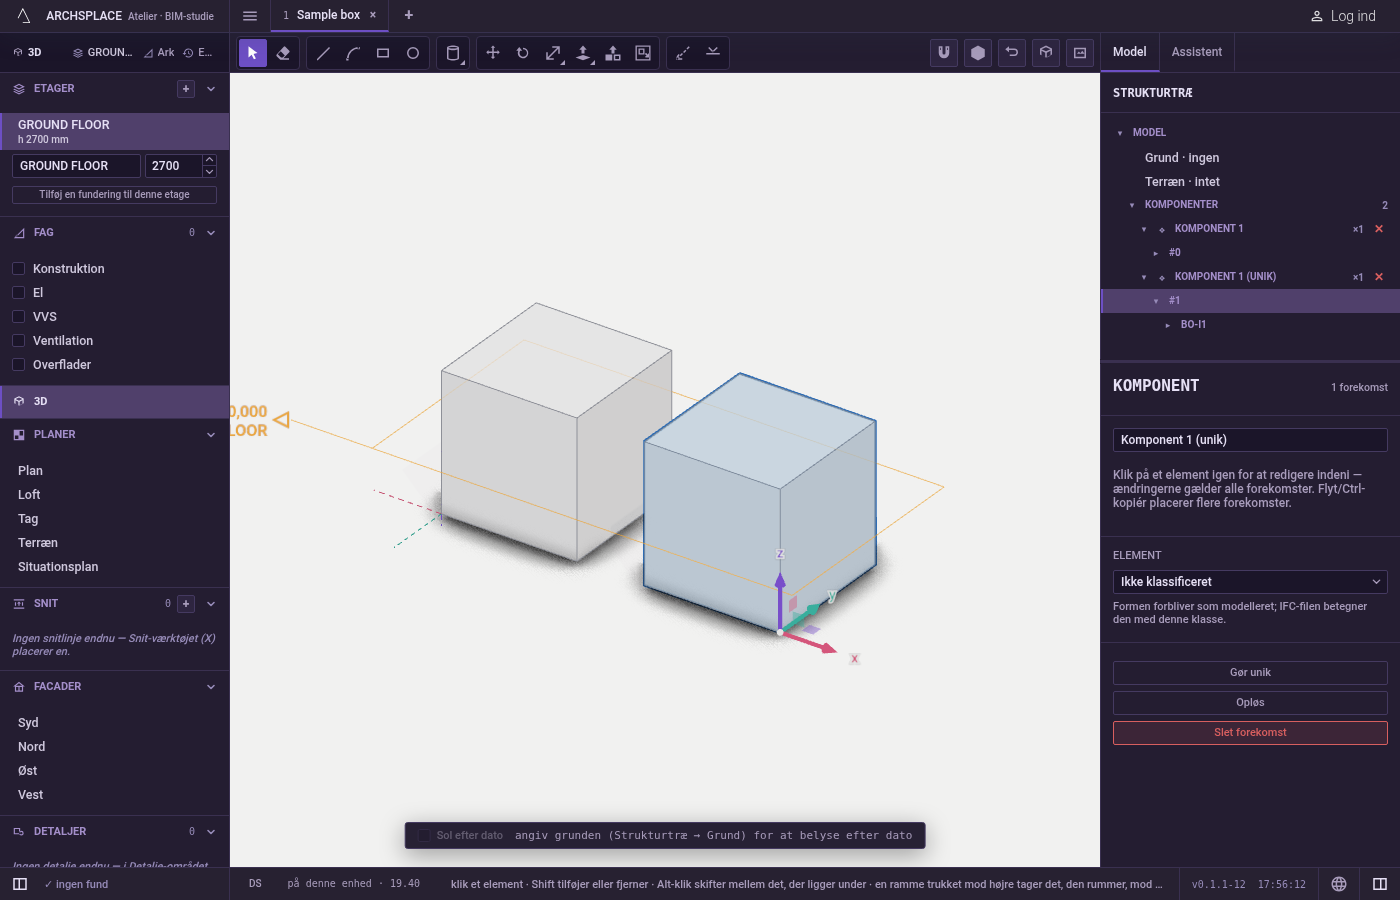Toggle the El discipline checkbox
This screenshot has height=900, width=1400.
(18, 293)
